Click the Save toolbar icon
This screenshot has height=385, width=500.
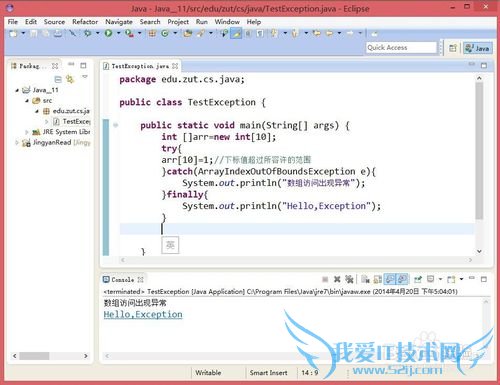(33, 33)
